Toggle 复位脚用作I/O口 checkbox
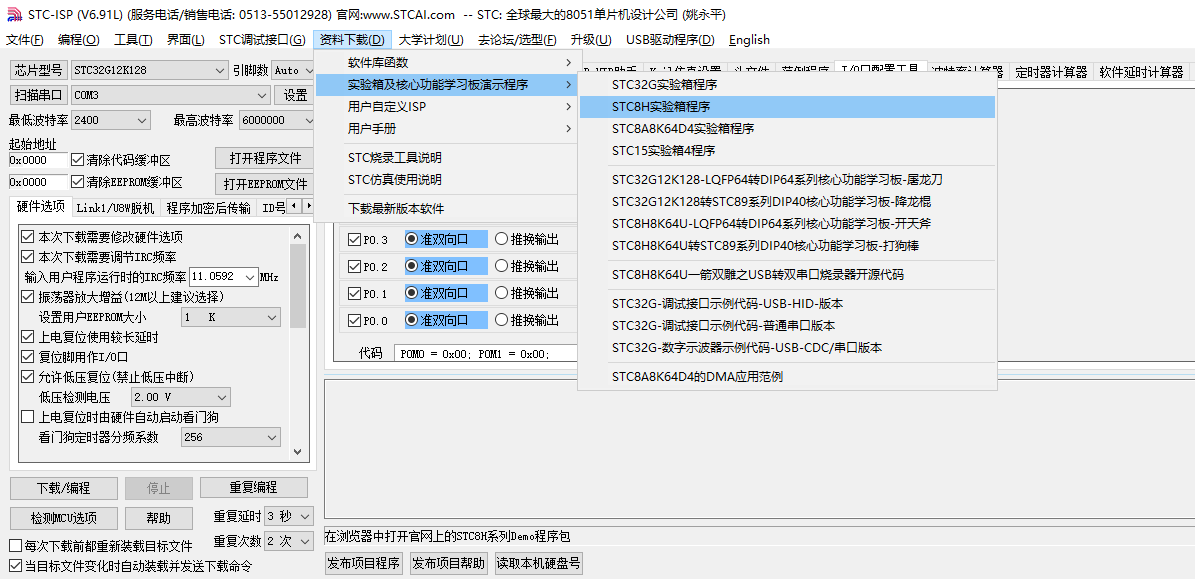Screen dimensions: 1195x579 (x=28, y=357)
